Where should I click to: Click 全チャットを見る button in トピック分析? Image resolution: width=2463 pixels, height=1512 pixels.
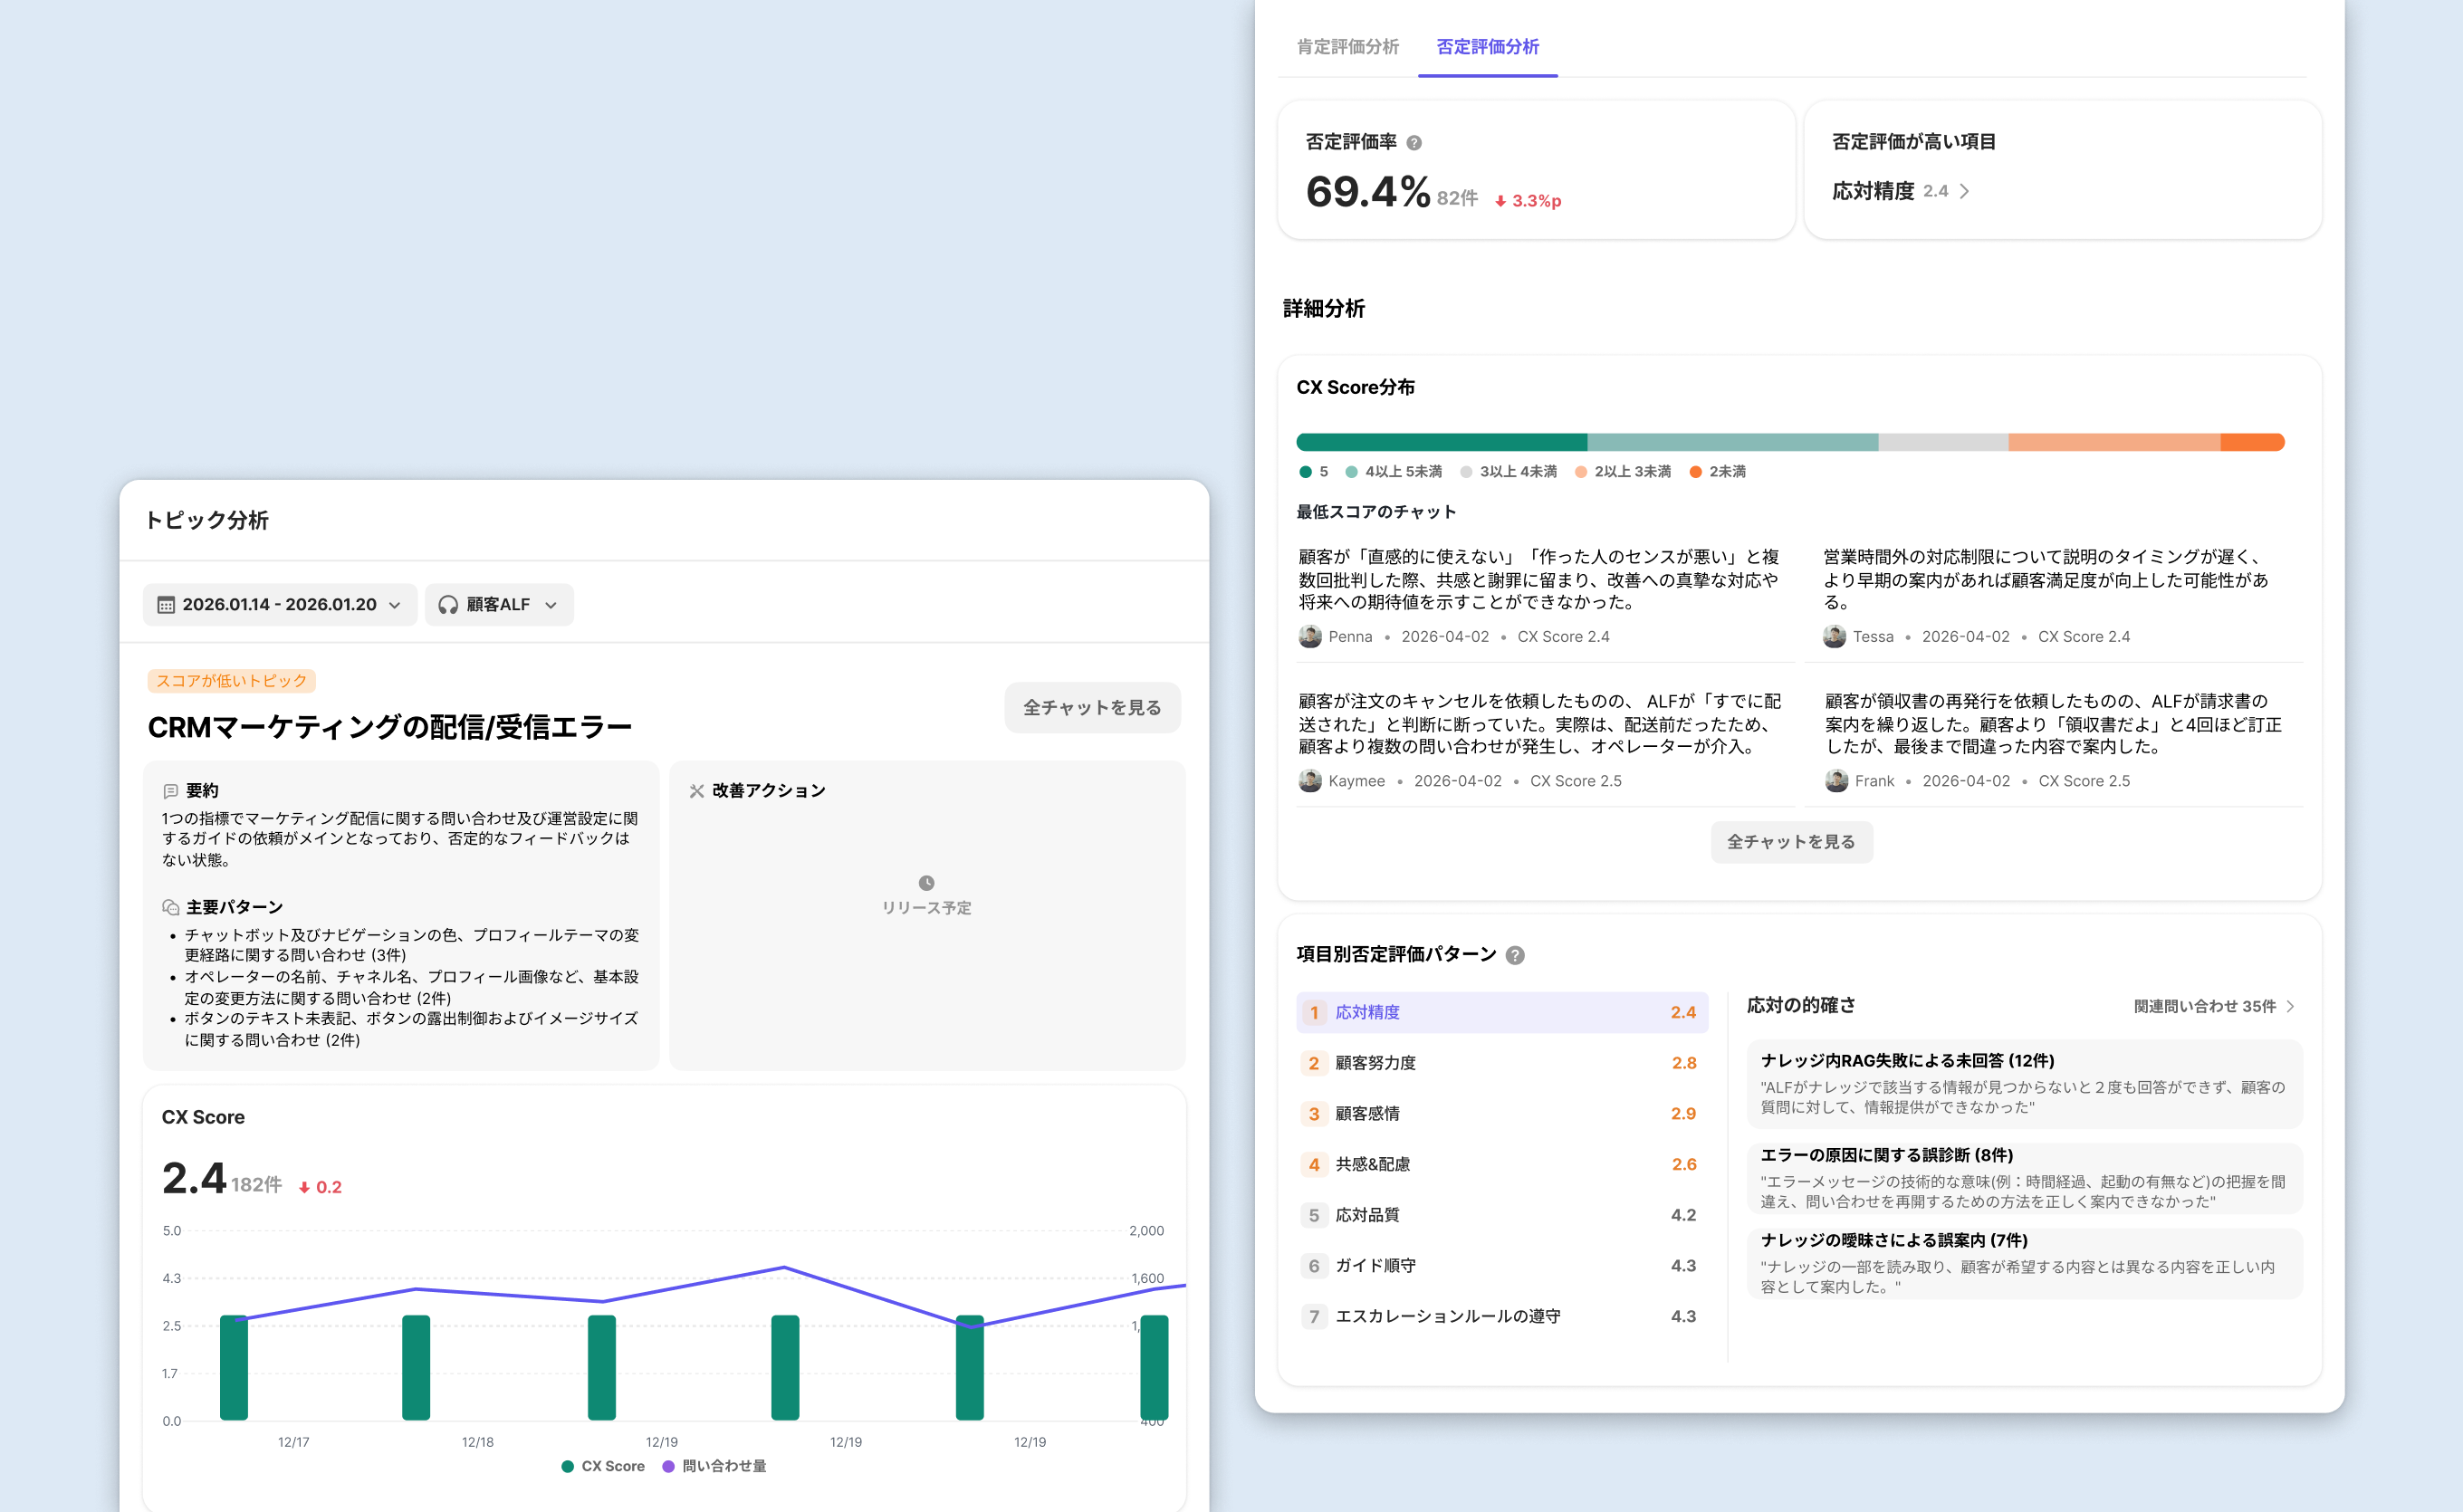click(x=1092, y=708)
